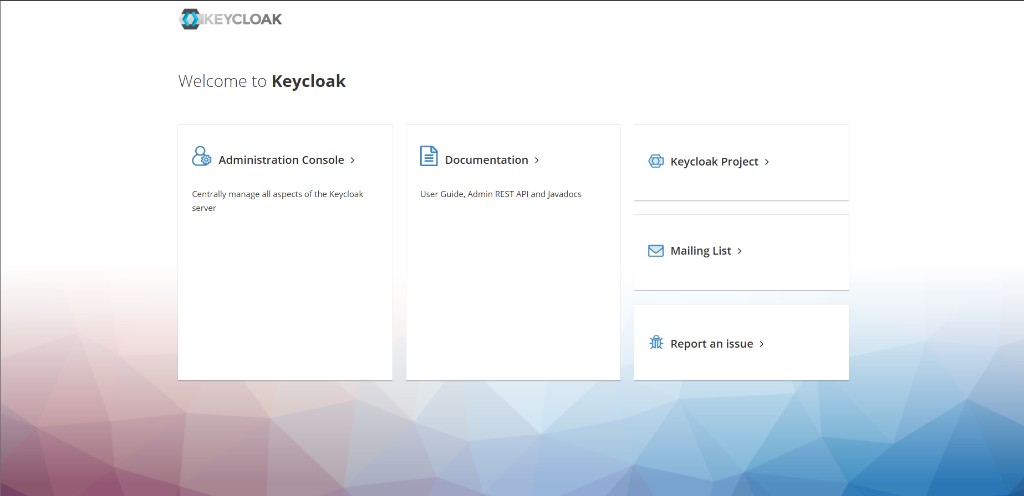Open the Administration Console link

pos(281,160)
